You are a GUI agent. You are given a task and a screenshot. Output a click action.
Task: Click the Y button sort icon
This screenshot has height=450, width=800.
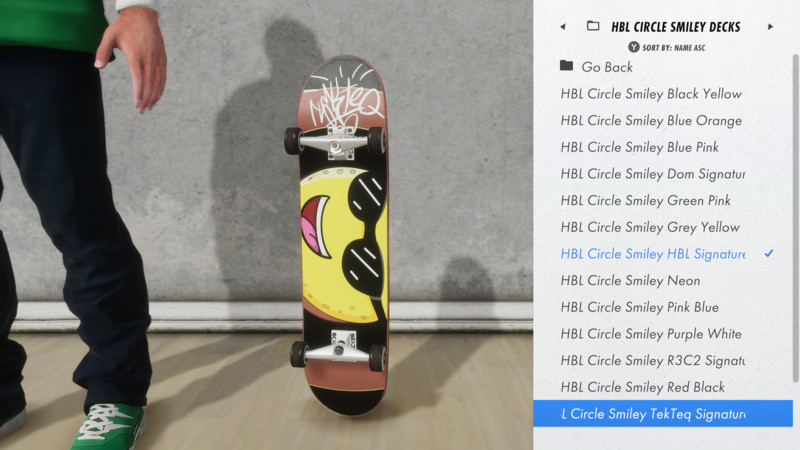[x=633, y=47]
